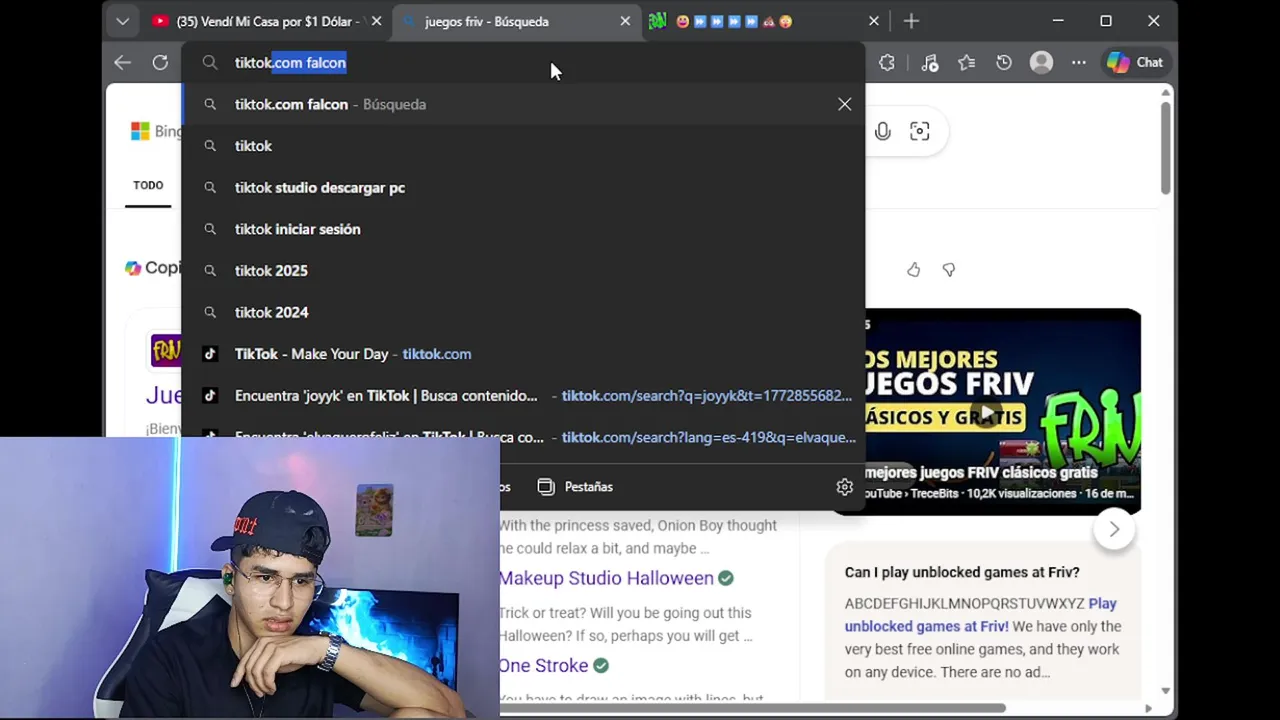Pick the 'tiktok 2025' suggestion
Viewport: 1280px width, 720px height.
pyautogui.click(x=523, y=271)
